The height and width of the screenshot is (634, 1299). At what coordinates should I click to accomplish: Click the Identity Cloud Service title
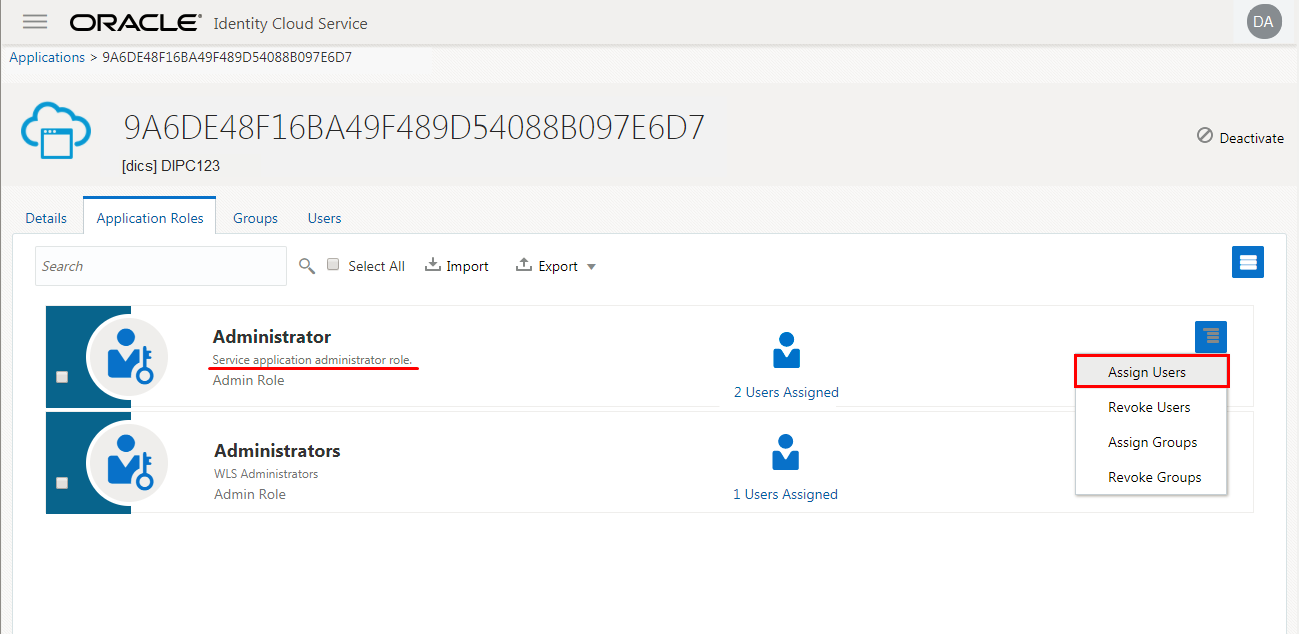tap(290, 23)
